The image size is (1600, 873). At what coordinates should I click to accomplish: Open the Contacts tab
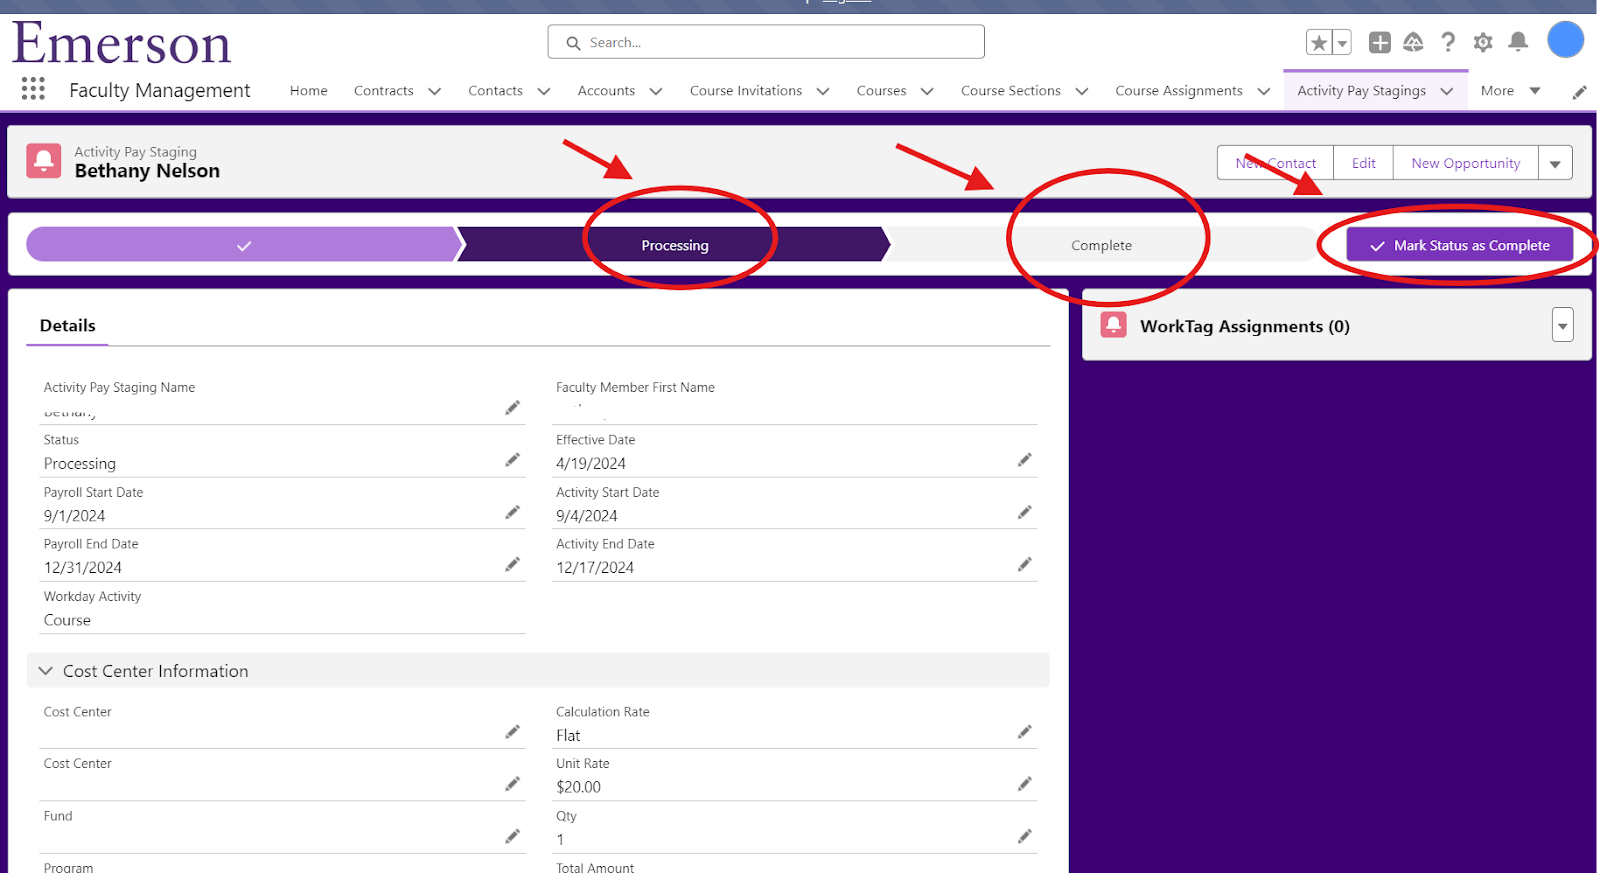point(495,90)
